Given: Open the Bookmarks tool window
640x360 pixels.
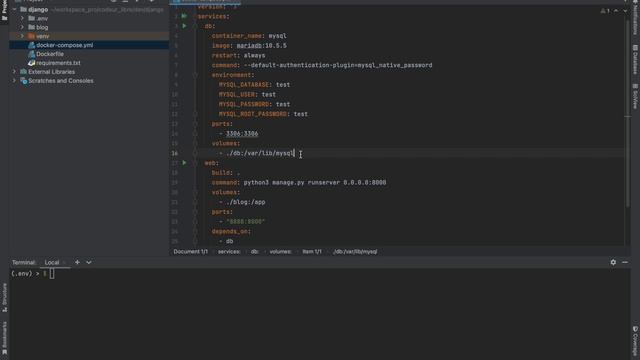Looking at the screenshot, I should (x=4, y=338).
